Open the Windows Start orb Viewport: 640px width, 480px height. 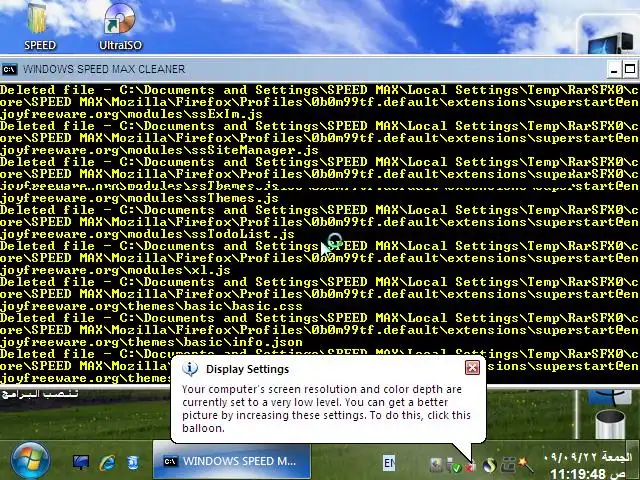click(30, 461)
